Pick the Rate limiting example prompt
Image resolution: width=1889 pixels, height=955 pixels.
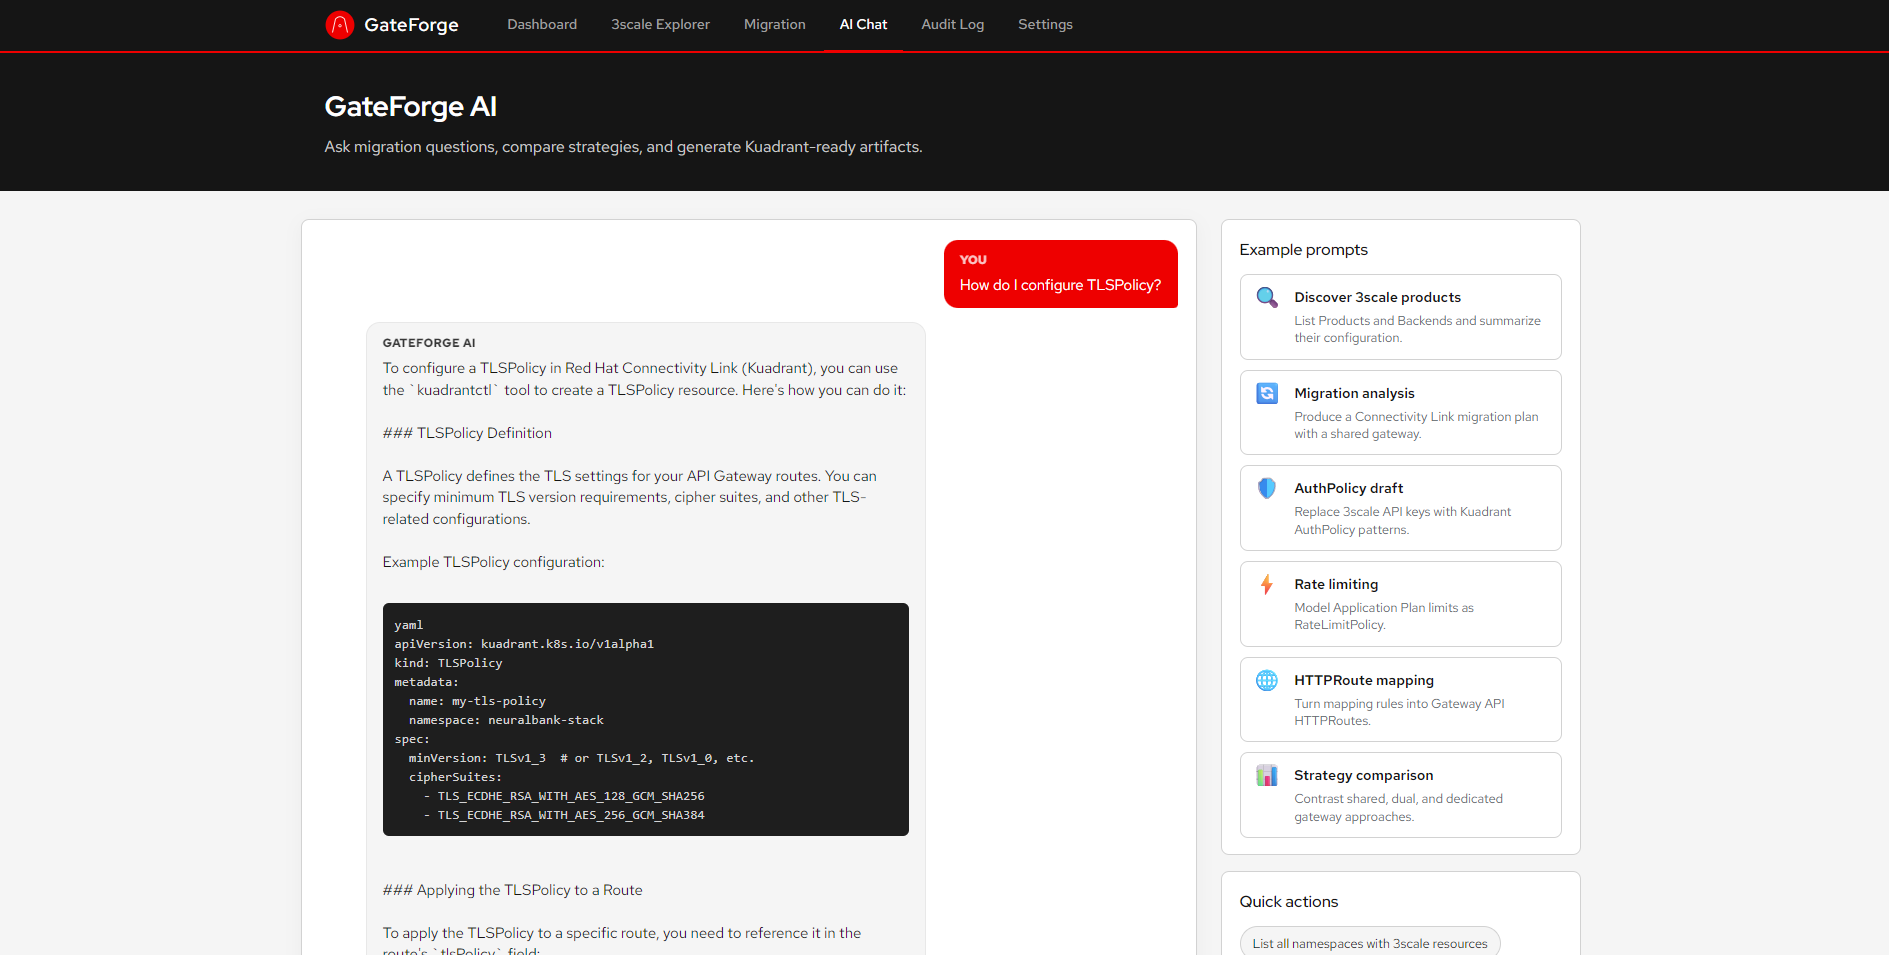pyautogui.click(x=1400, y=604)
